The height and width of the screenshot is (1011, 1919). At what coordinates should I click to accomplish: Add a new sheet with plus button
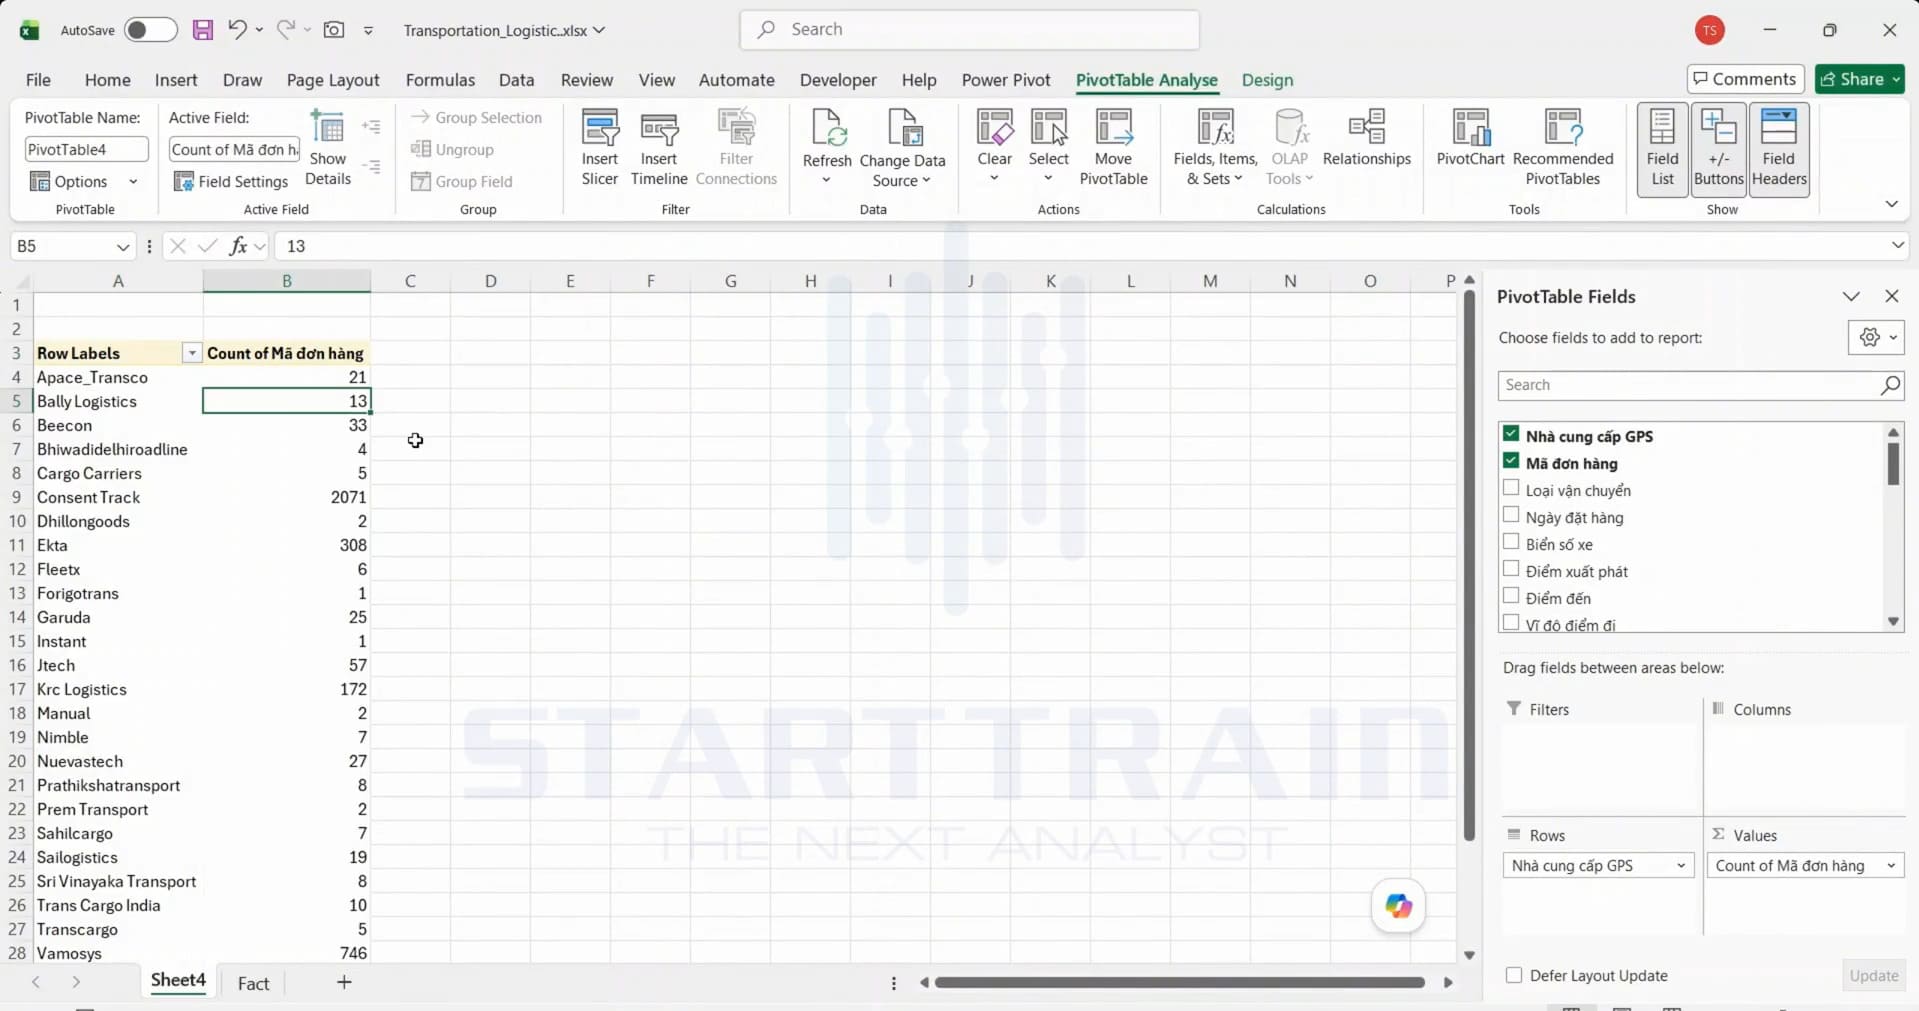[344, 982]
